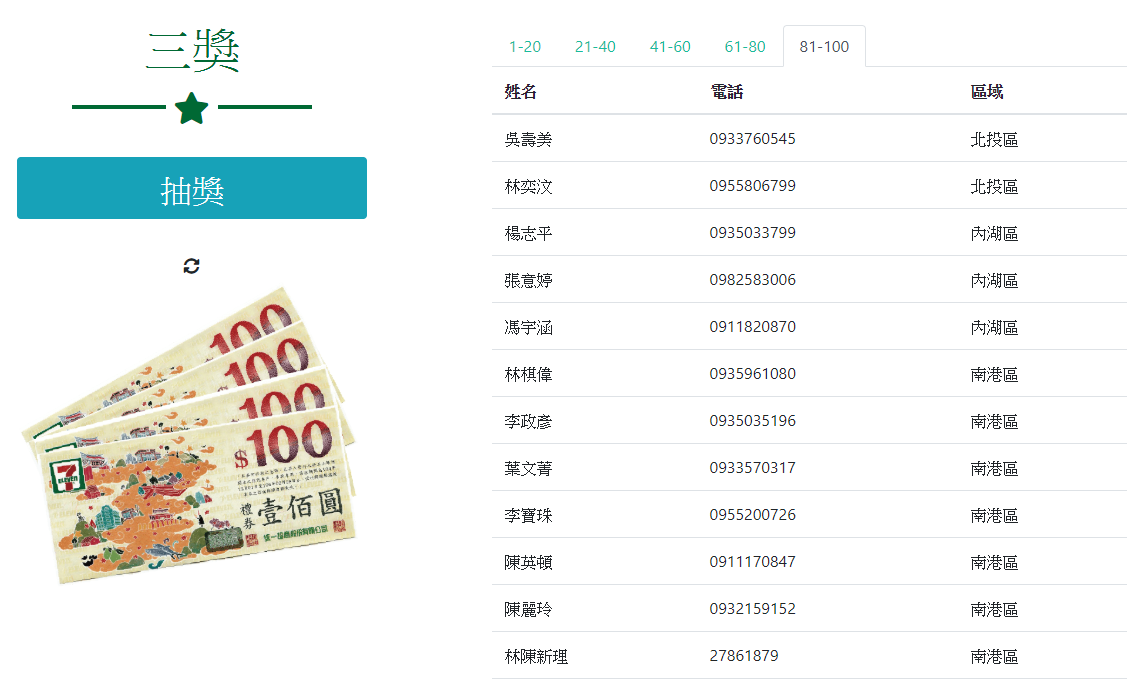
Task: Click phone number 0911170847
Action: tap(752, 562)
